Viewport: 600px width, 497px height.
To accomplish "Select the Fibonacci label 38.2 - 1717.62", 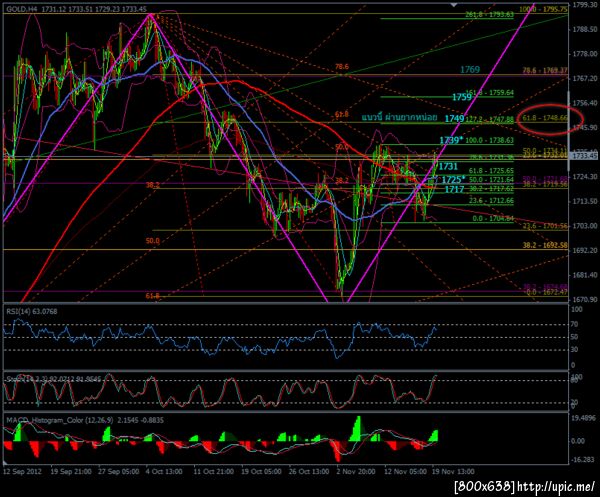I will 491,188.
